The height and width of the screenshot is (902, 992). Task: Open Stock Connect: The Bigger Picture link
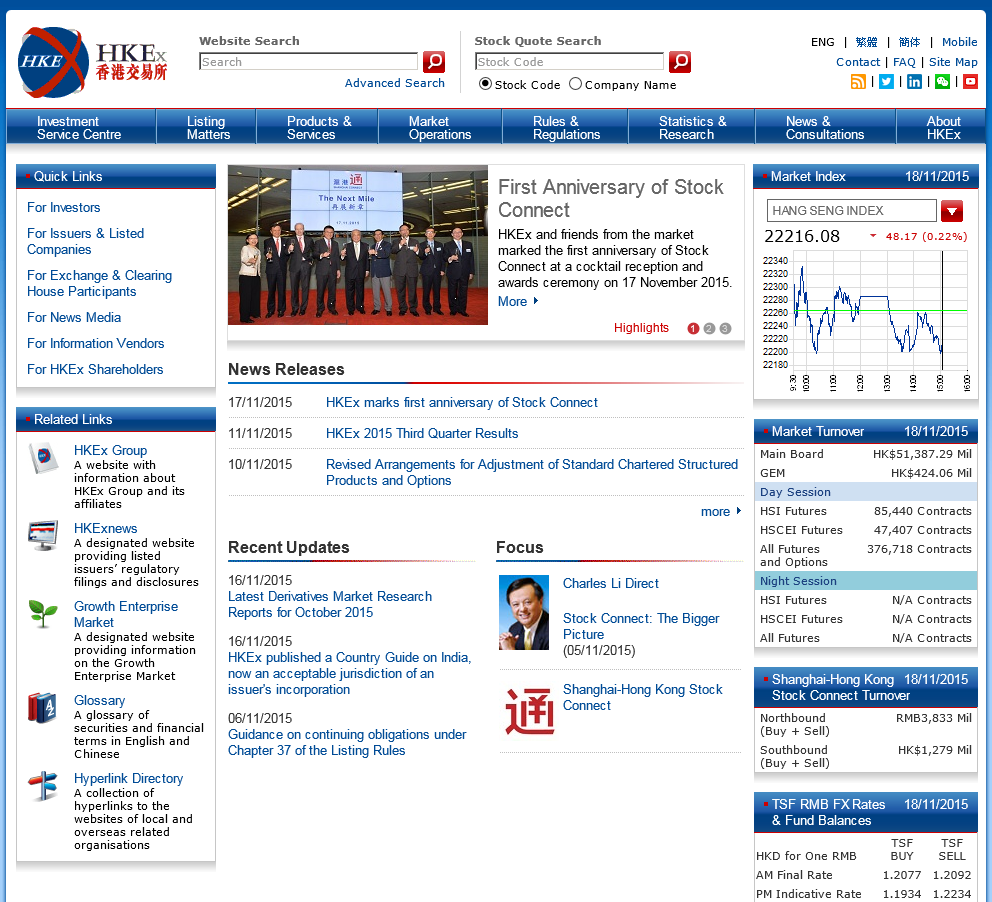tap(641, 626)
